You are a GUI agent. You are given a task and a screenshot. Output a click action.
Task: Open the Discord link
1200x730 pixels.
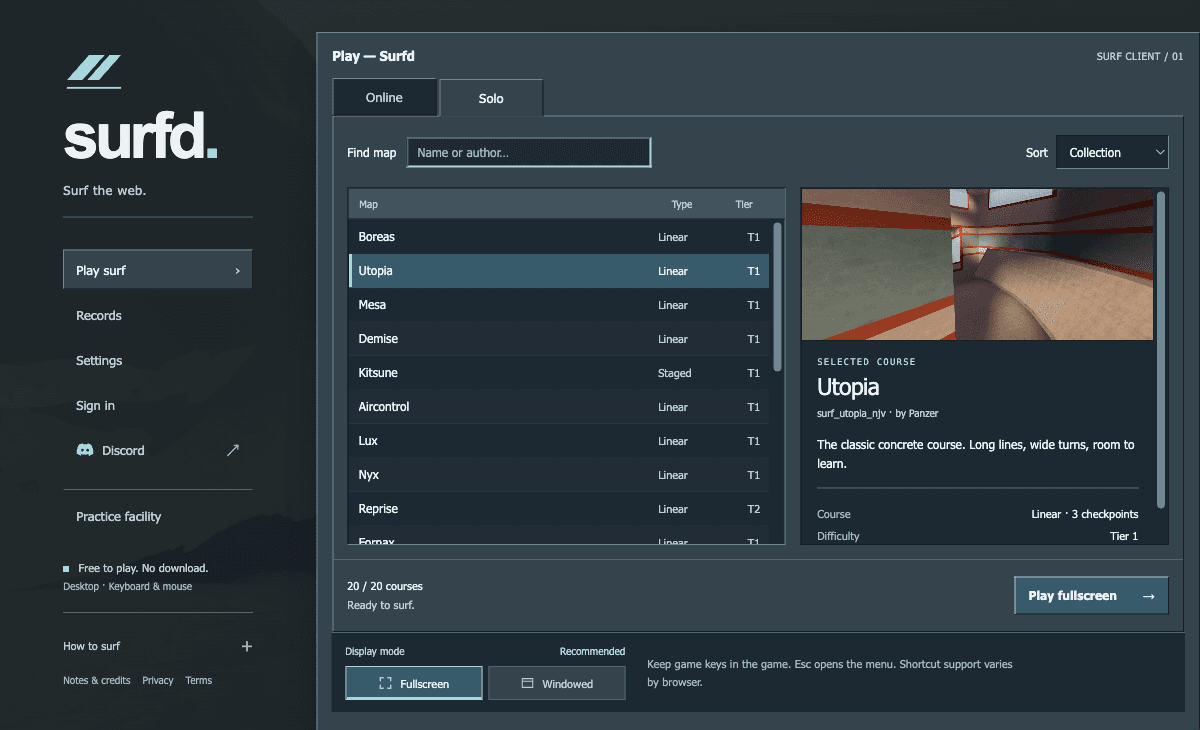(158, 450)
